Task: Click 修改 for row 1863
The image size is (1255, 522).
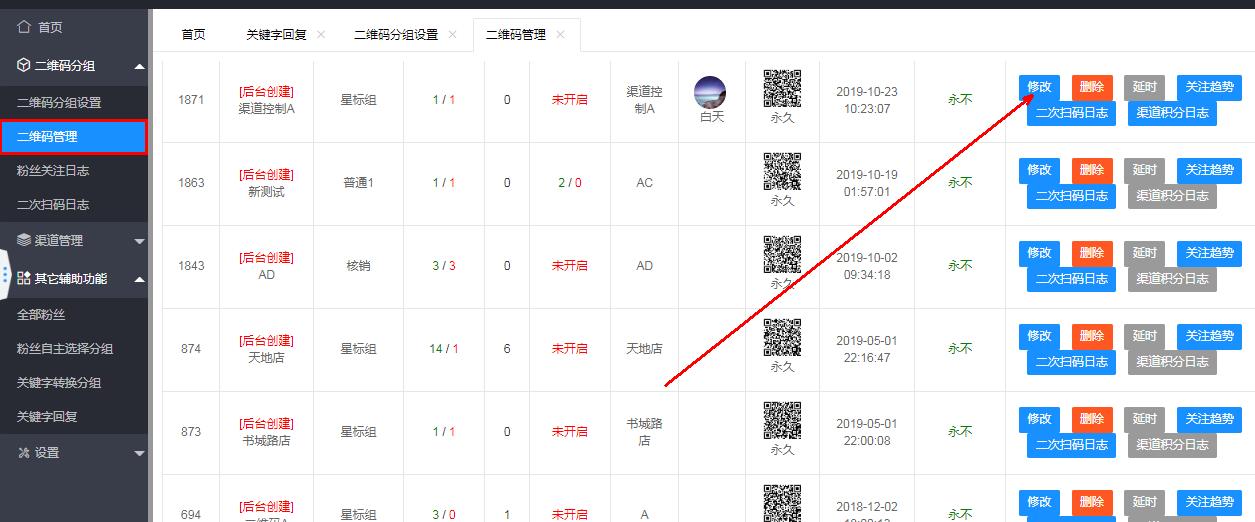Action: click(1039, 170)
